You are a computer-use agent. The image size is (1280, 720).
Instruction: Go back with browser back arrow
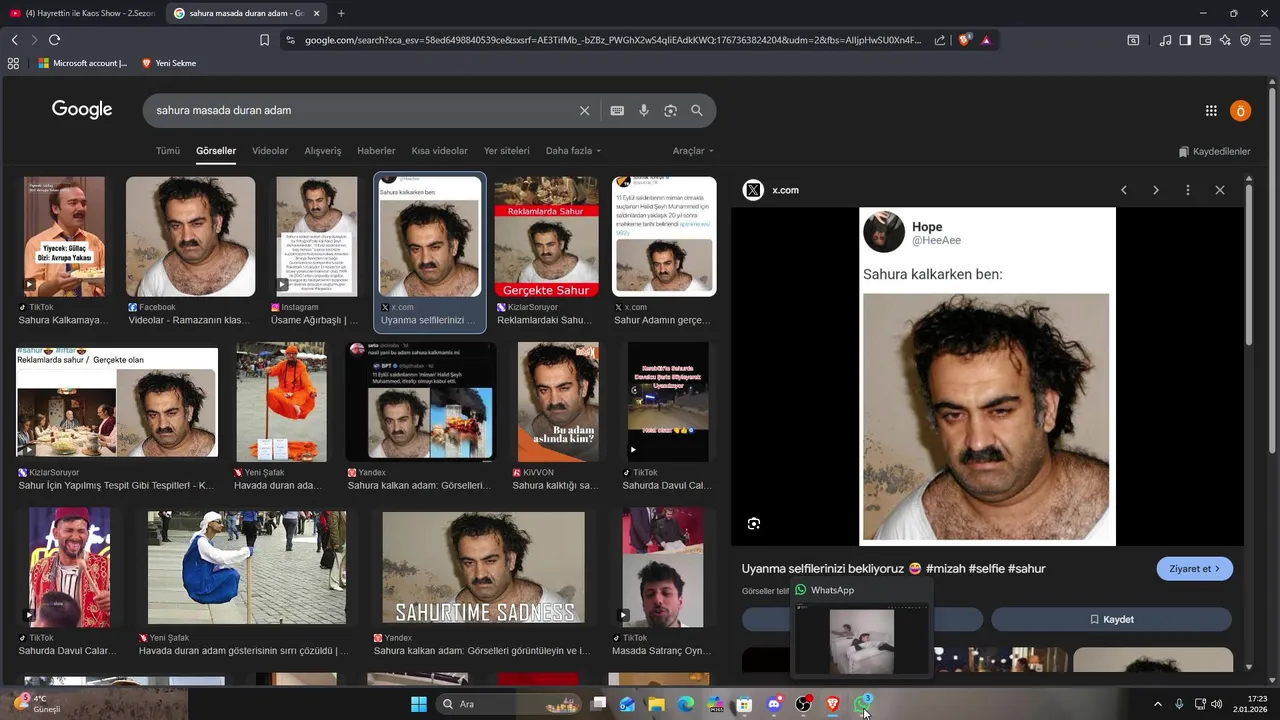point(14,40)
